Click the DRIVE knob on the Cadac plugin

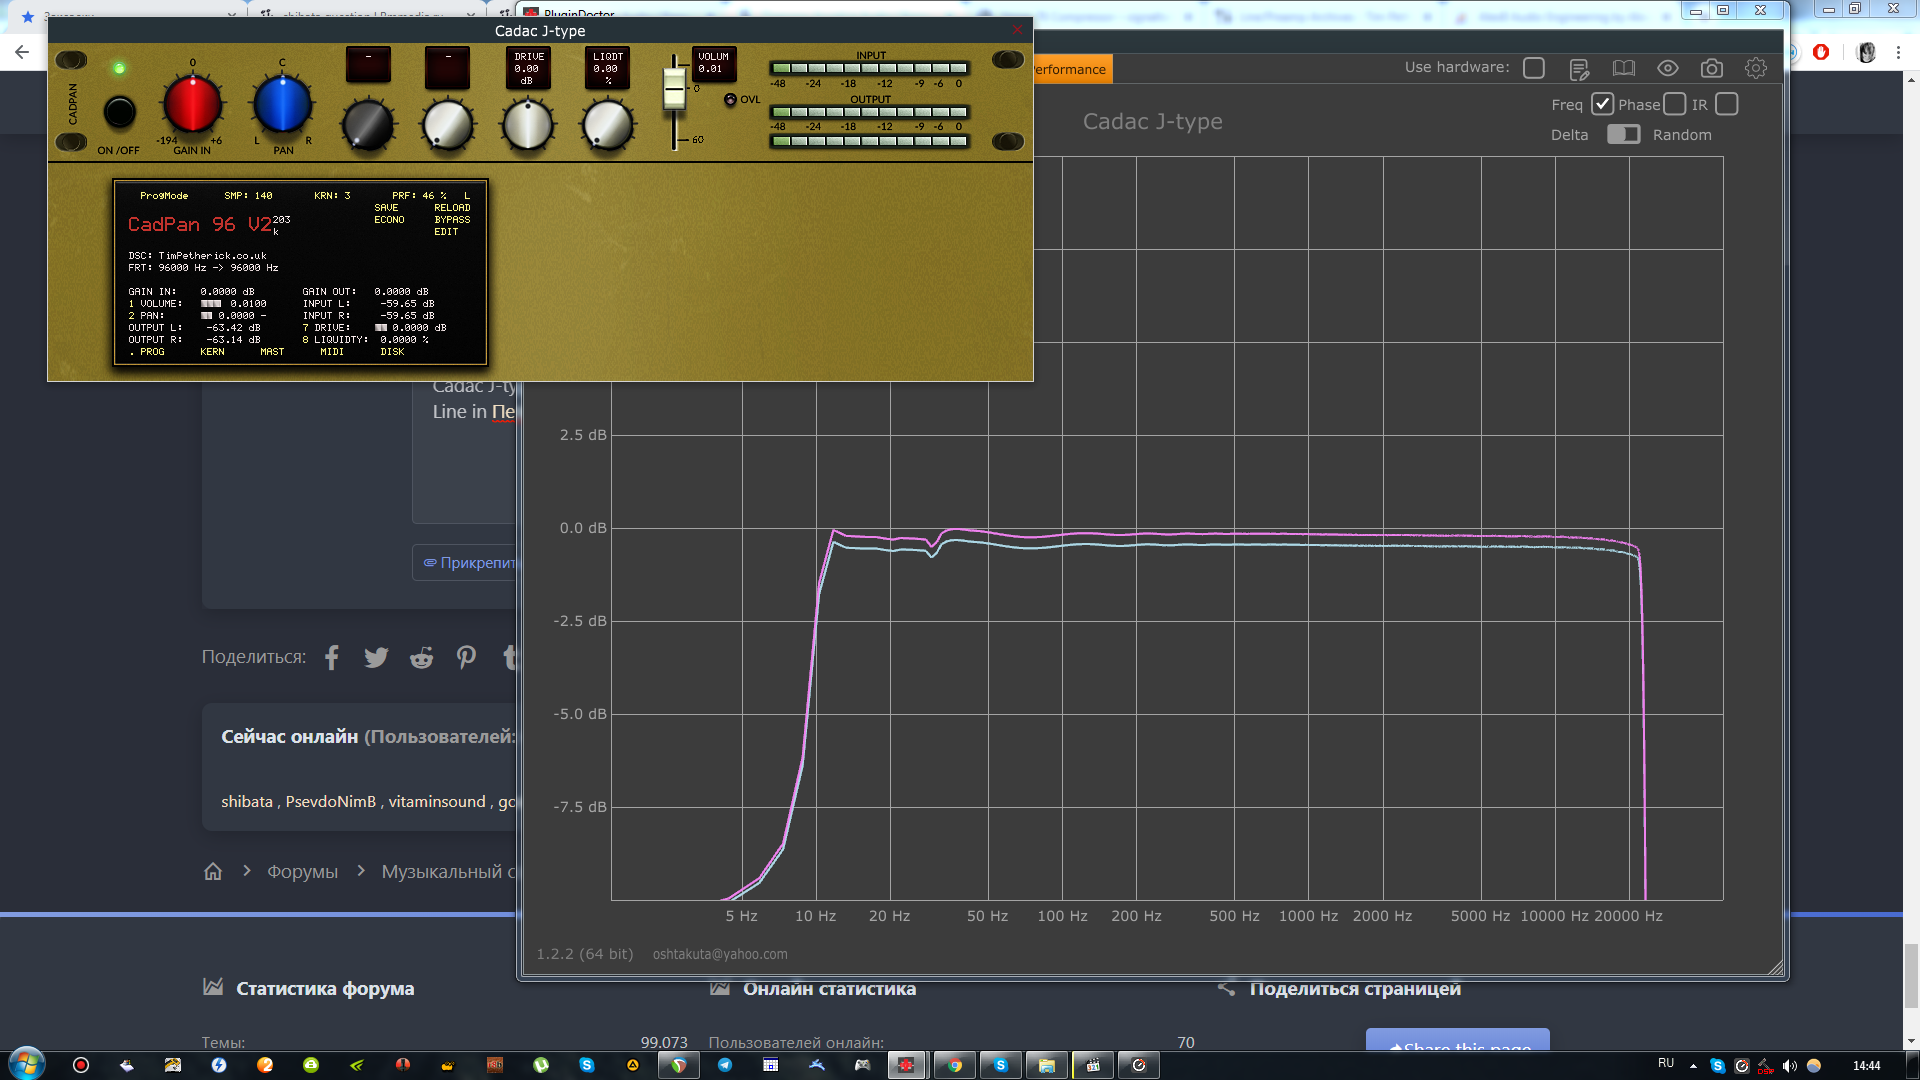pyautogui.click(x=527, y=124)
